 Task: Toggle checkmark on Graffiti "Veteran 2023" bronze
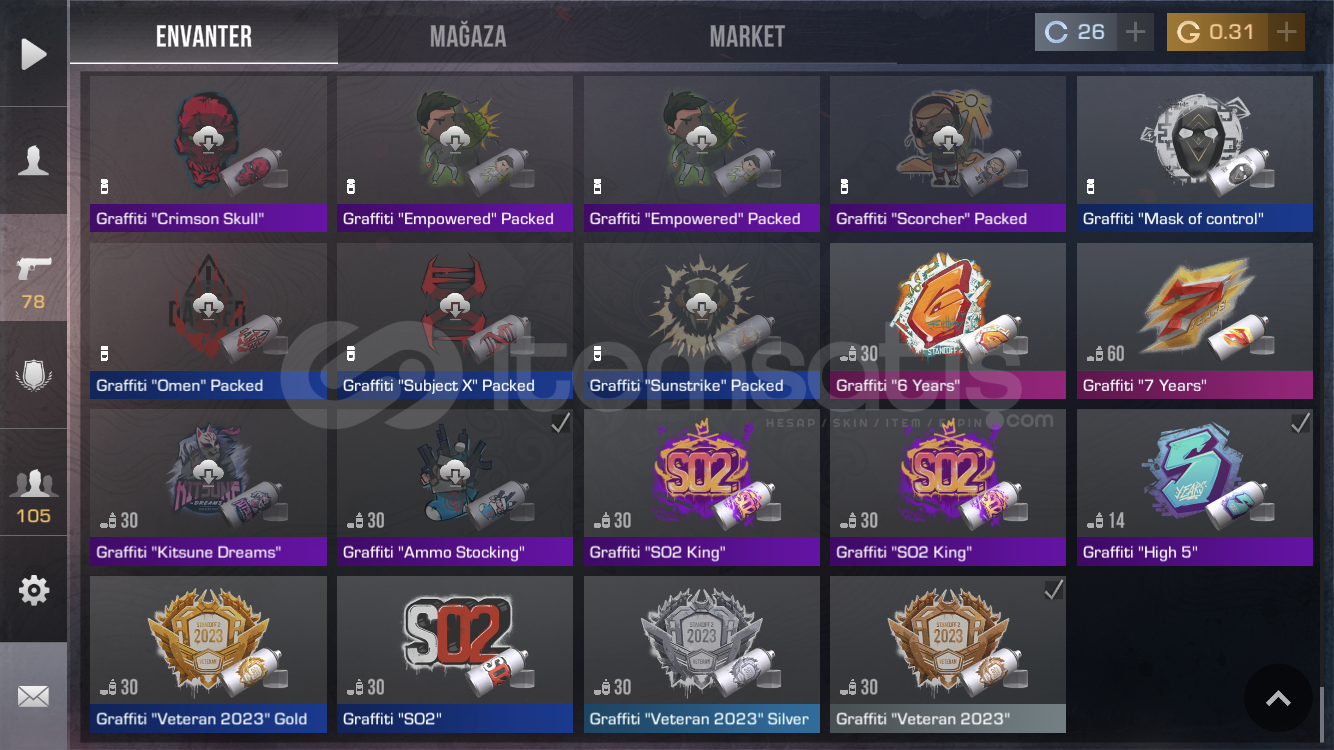coord(1053,591)
